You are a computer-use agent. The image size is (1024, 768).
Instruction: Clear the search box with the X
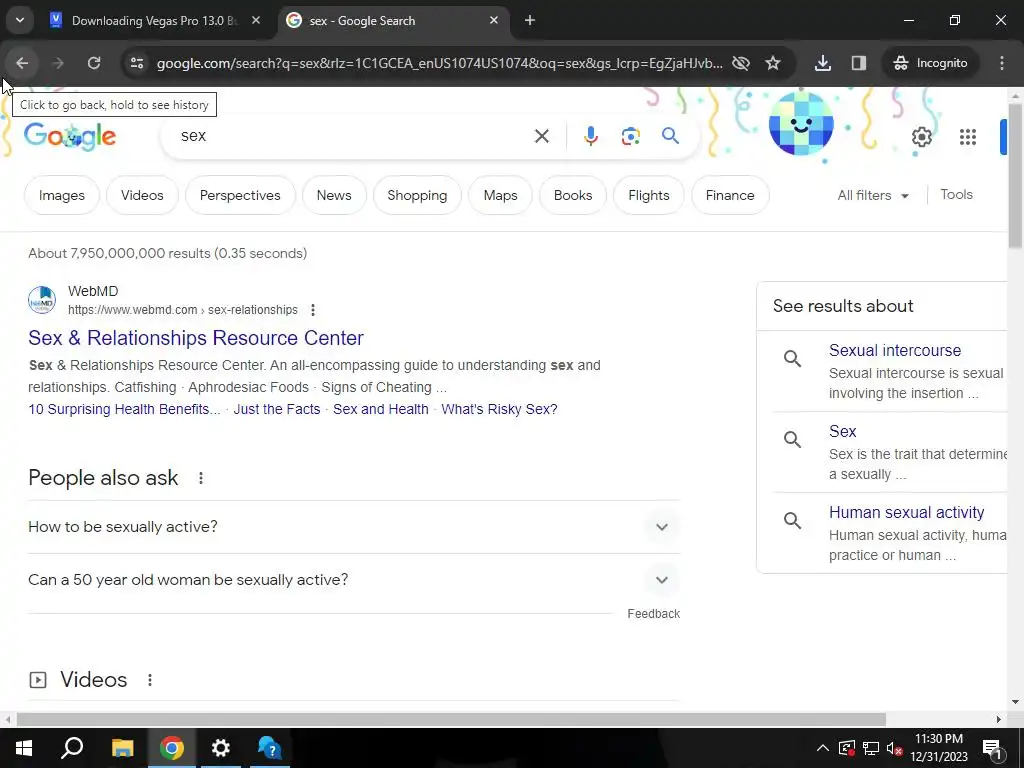pos(541,136)
